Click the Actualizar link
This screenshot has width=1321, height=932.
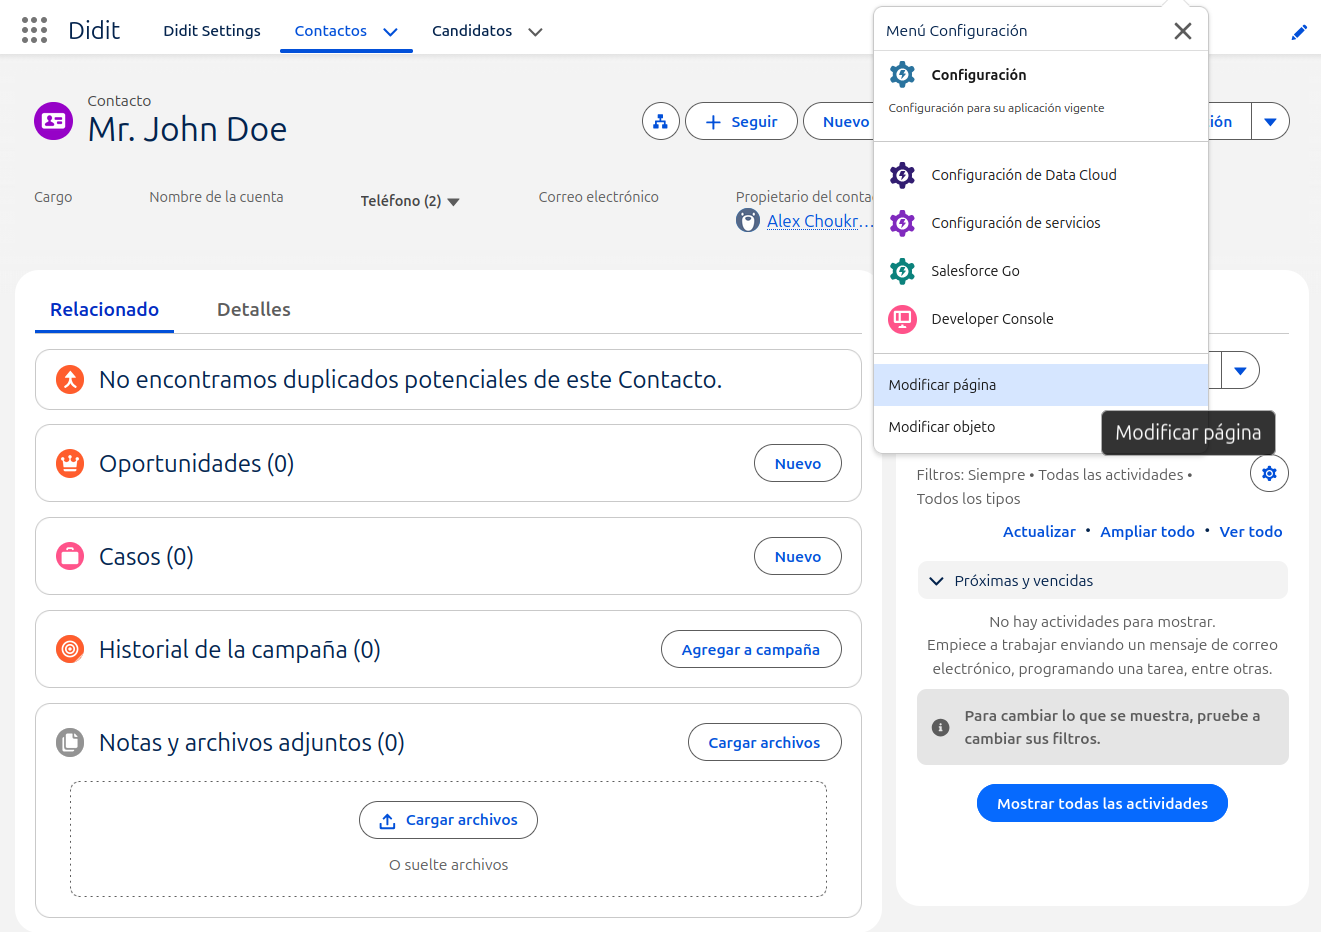[x=1039, y=532]
